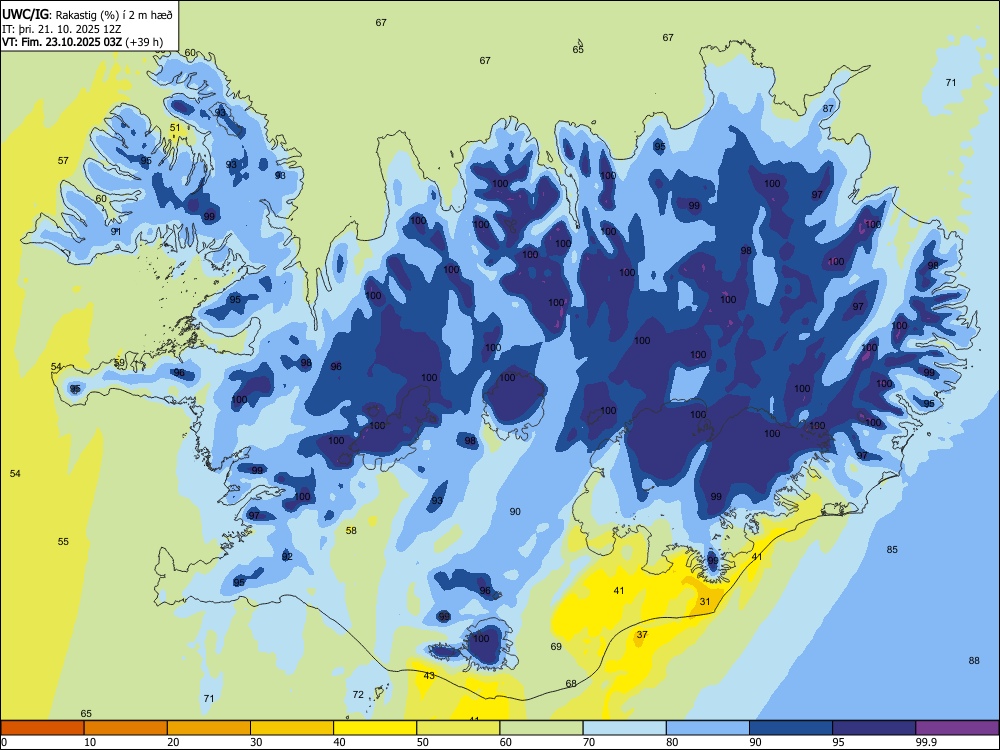The image size is (1000, 750).
Task: Click the '85' humidity value over the ocean
Action: pyautogui.click(x=892, y=550)
